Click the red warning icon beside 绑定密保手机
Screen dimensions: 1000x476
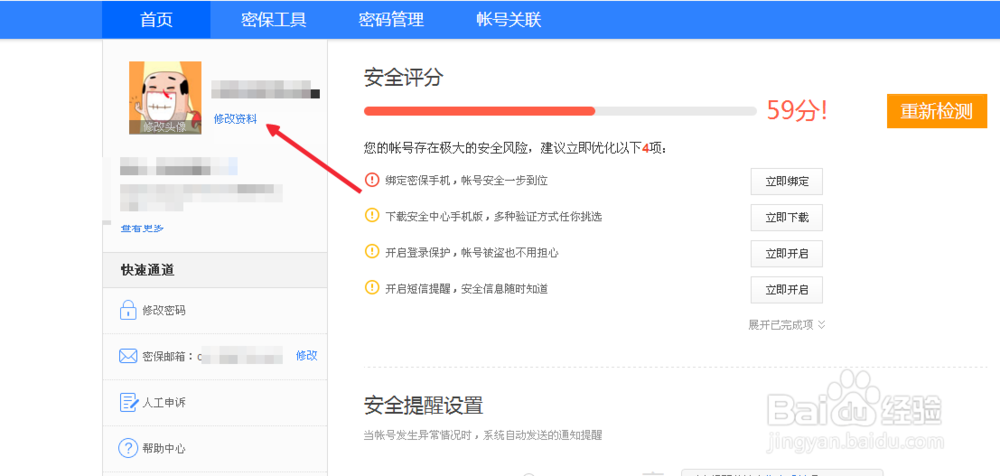372,181
